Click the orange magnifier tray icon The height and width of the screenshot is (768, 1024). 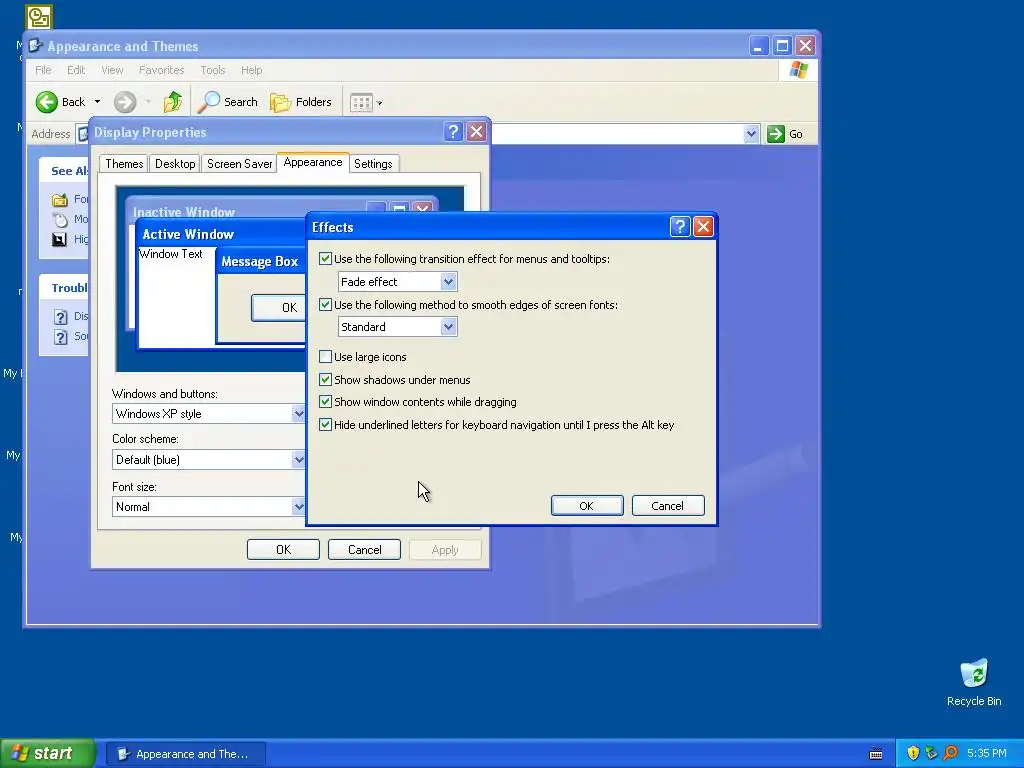click(950, 753)
